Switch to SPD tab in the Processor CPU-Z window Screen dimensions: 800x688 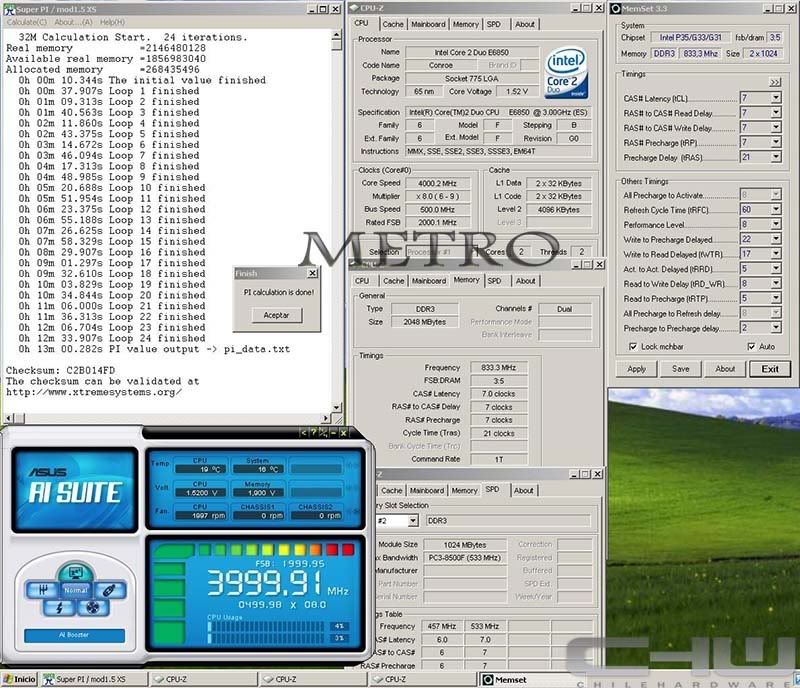(493, 24)
